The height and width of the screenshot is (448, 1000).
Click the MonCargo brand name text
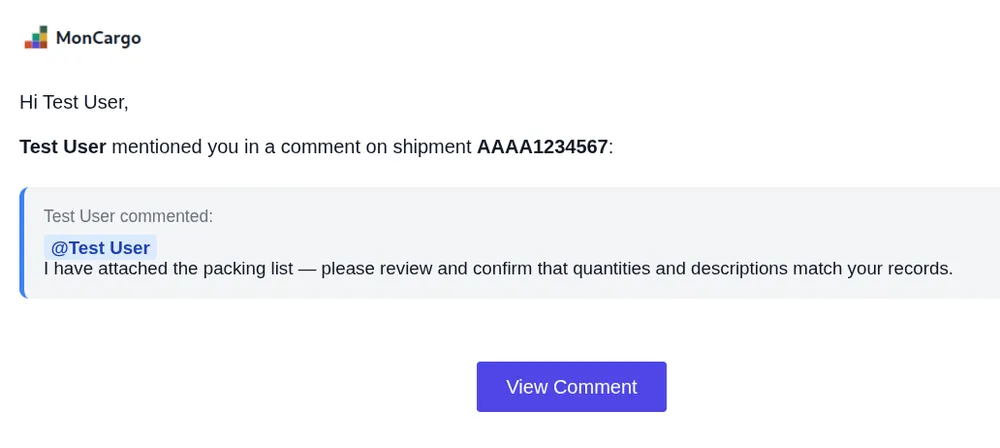tap(98, 38)
